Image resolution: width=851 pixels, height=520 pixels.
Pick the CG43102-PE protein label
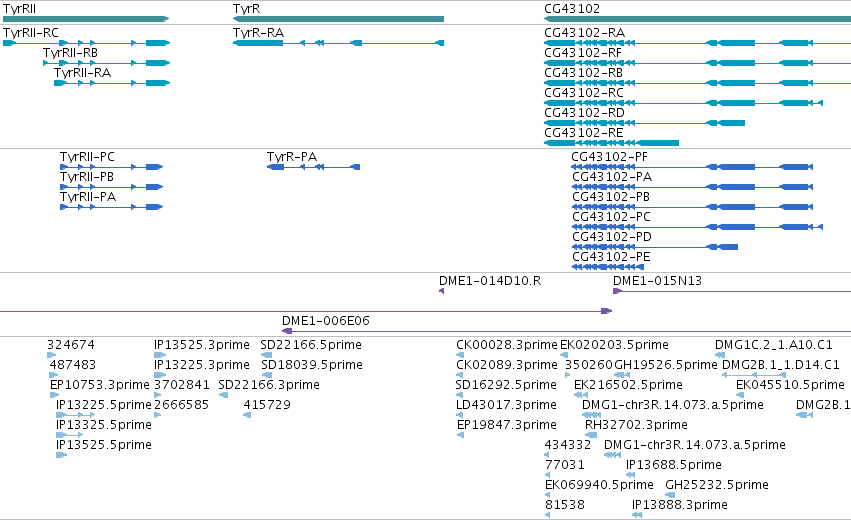pyautogui.click(x=611, y=257)
